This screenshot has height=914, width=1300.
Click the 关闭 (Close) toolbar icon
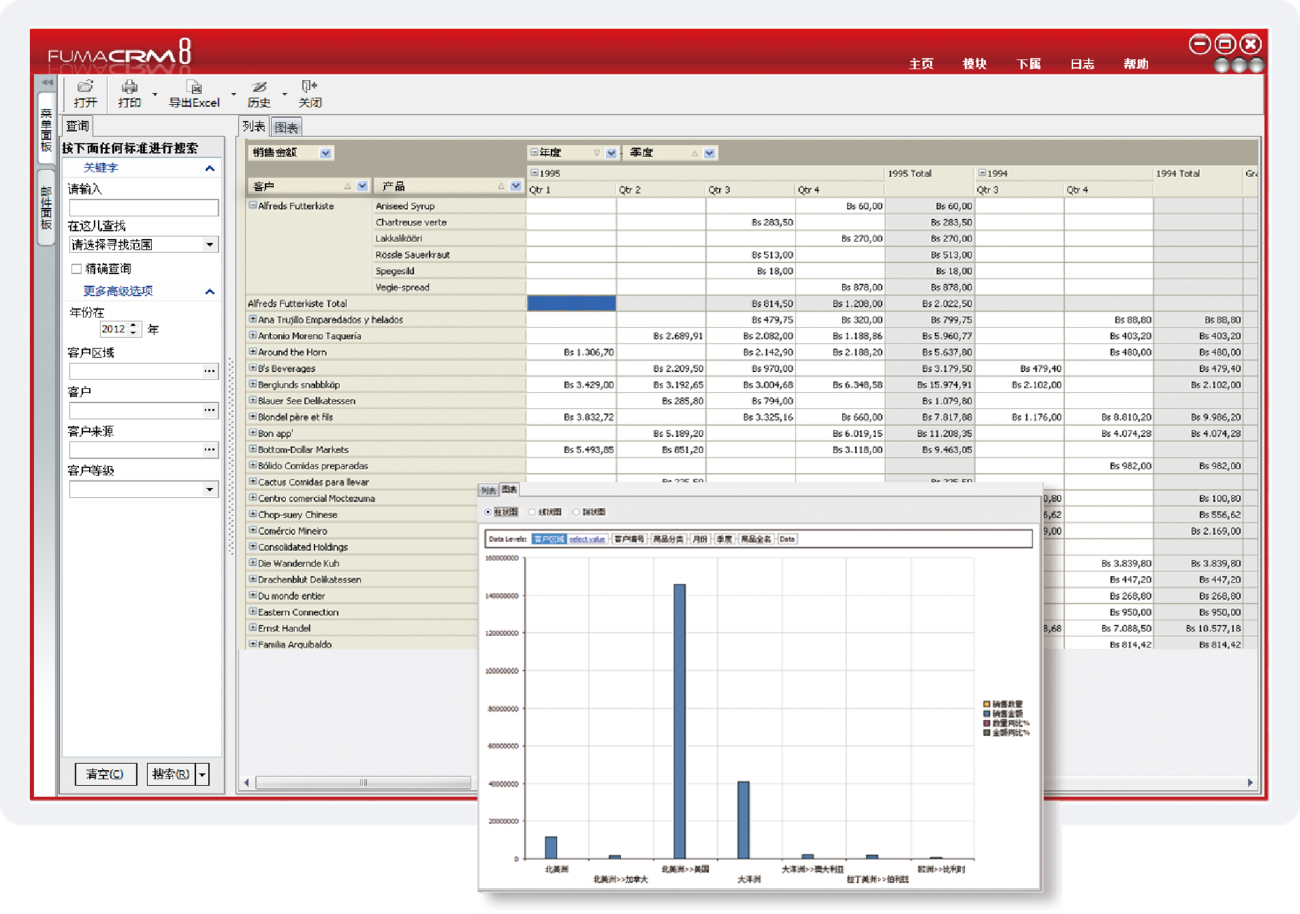tap(309, 87)
